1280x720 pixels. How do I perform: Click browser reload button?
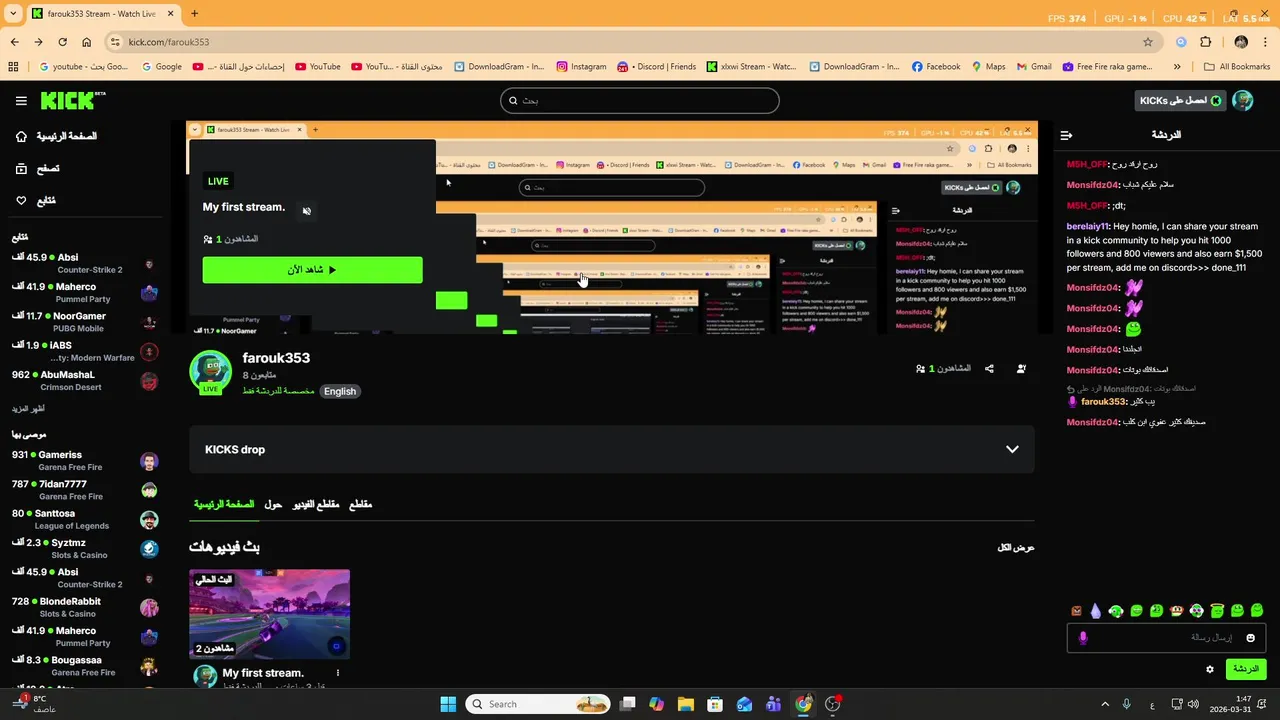pos(62,42)
